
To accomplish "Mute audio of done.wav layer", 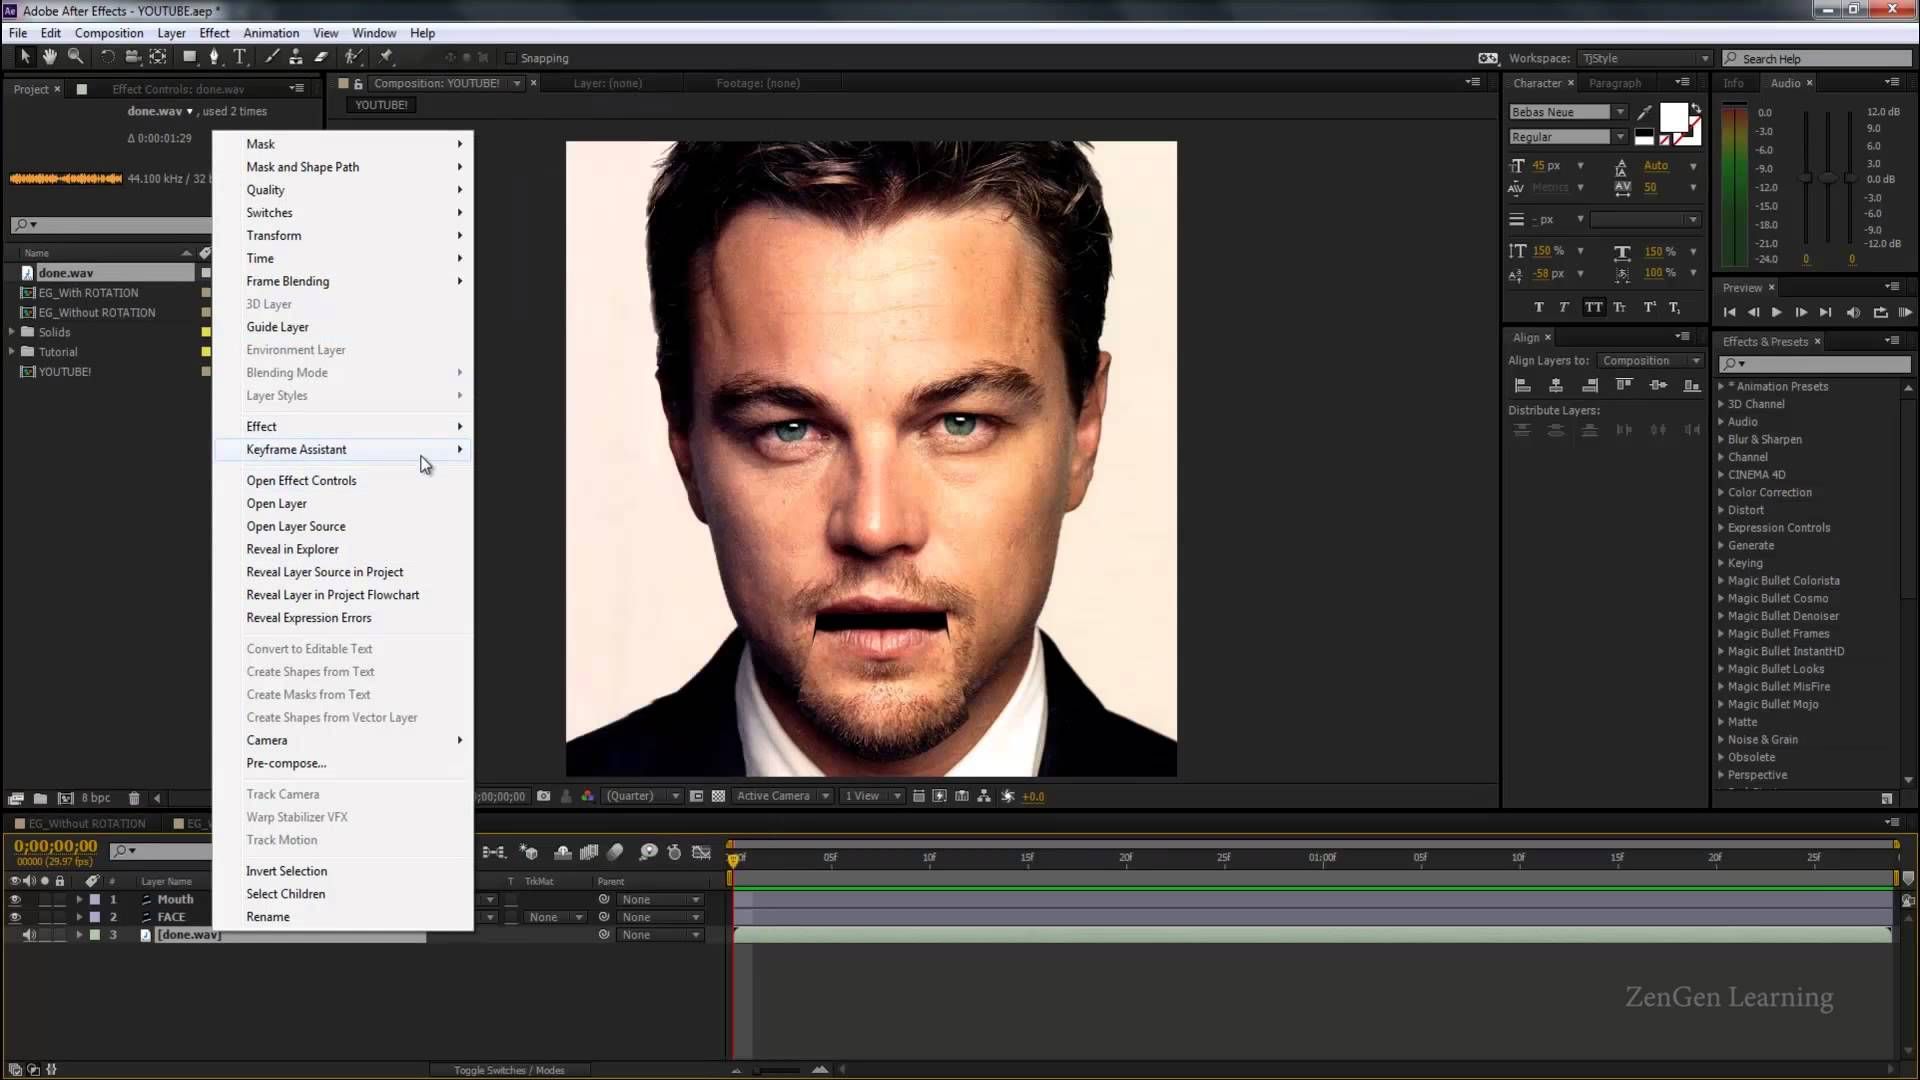I will (x=29, y=935).
